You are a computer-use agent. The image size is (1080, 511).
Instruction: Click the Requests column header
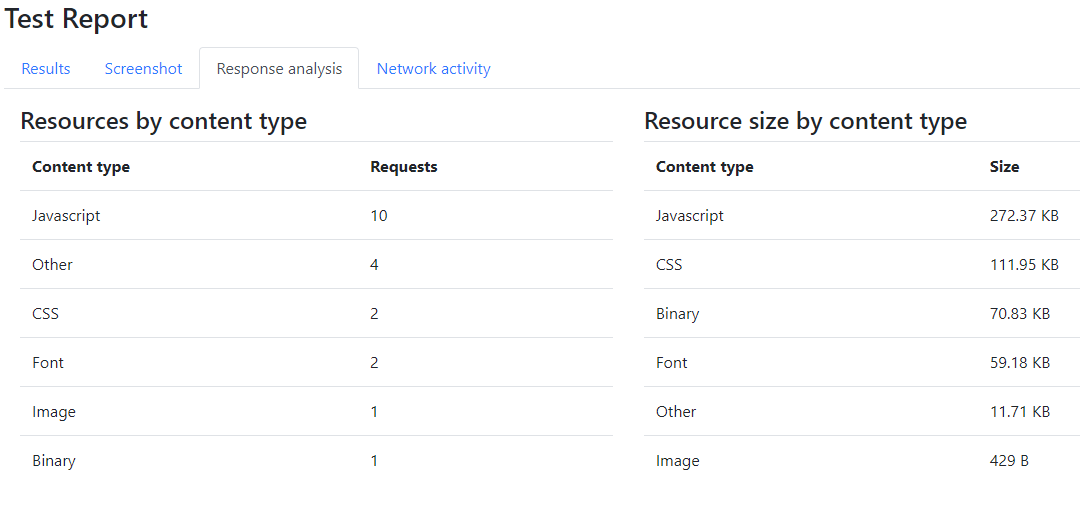point(404,167)
